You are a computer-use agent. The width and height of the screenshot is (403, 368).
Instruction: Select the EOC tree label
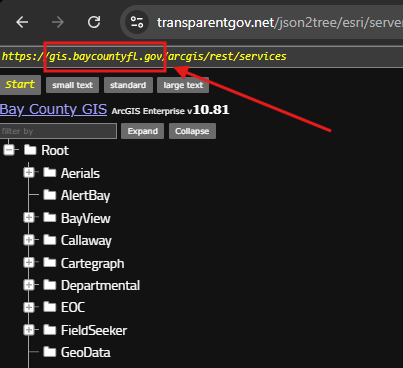pos(73,307)
